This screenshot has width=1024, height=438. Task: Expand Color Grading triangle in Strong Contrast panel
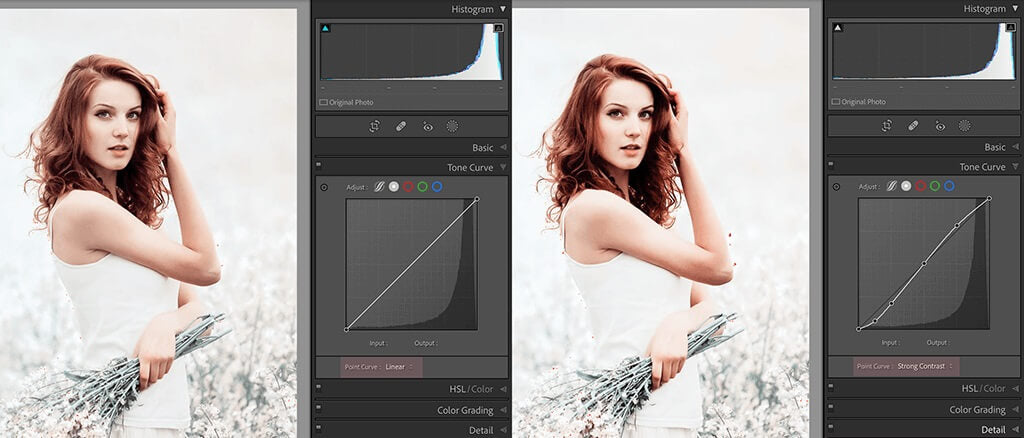pyautogui.click(x=1015, y=410)
